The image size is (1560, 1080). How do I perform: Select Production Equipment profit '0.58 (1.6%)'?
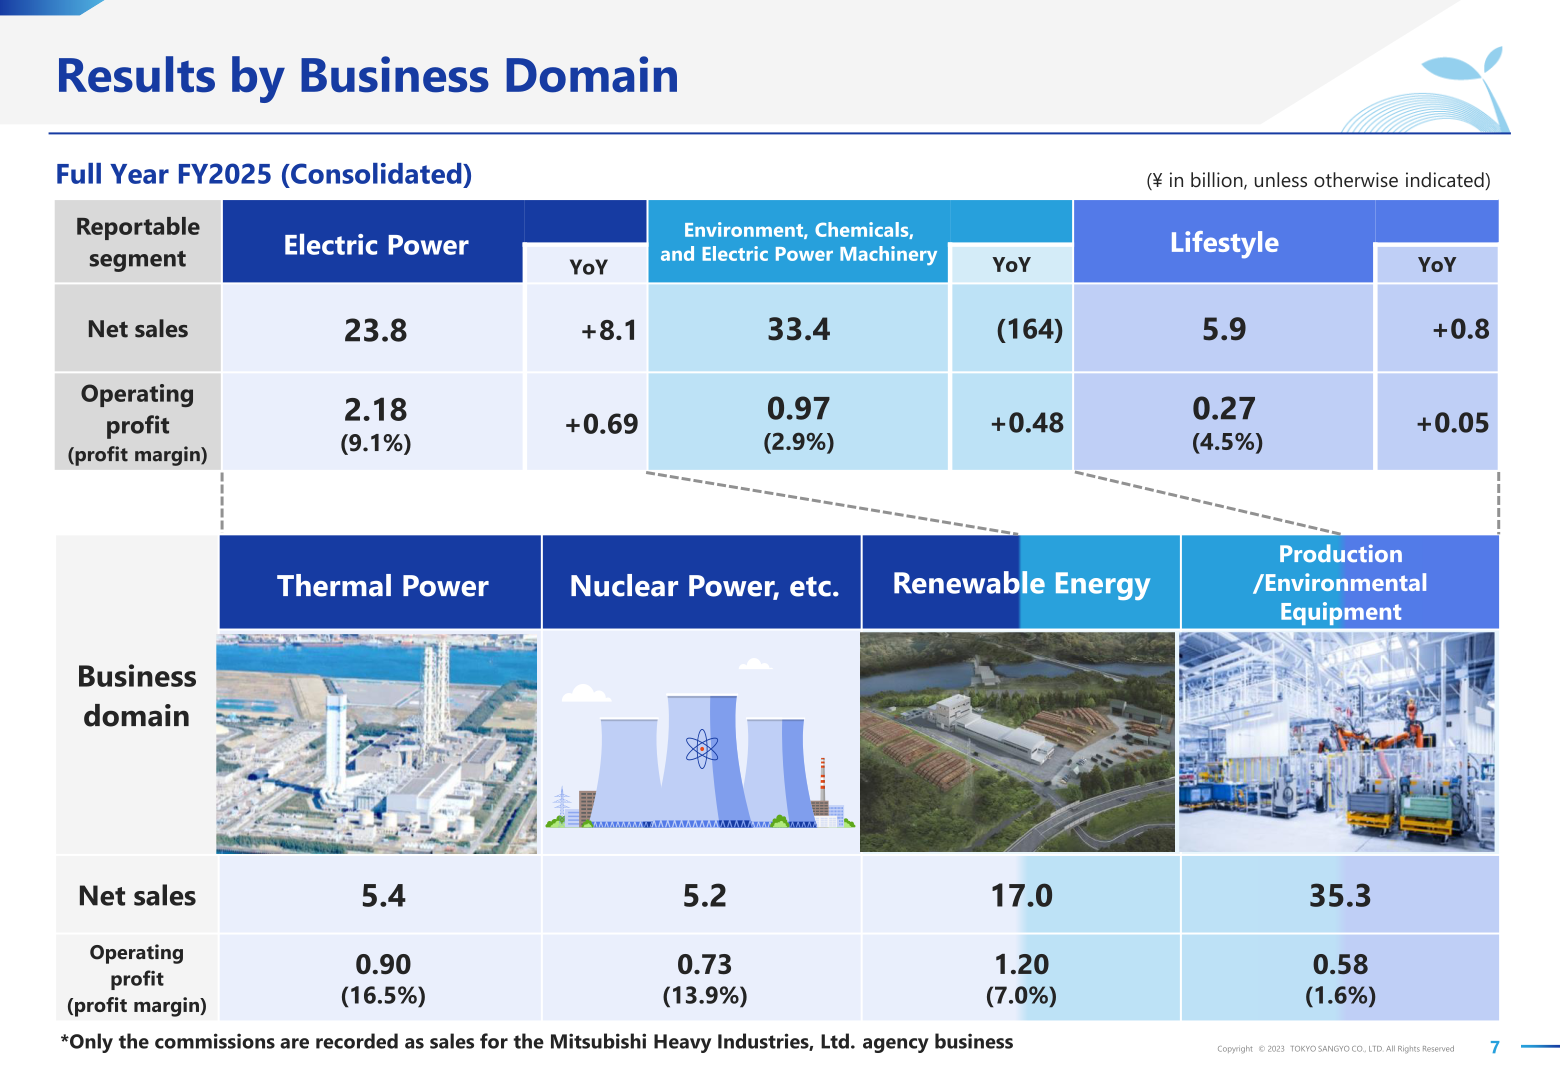[1340, 978]
